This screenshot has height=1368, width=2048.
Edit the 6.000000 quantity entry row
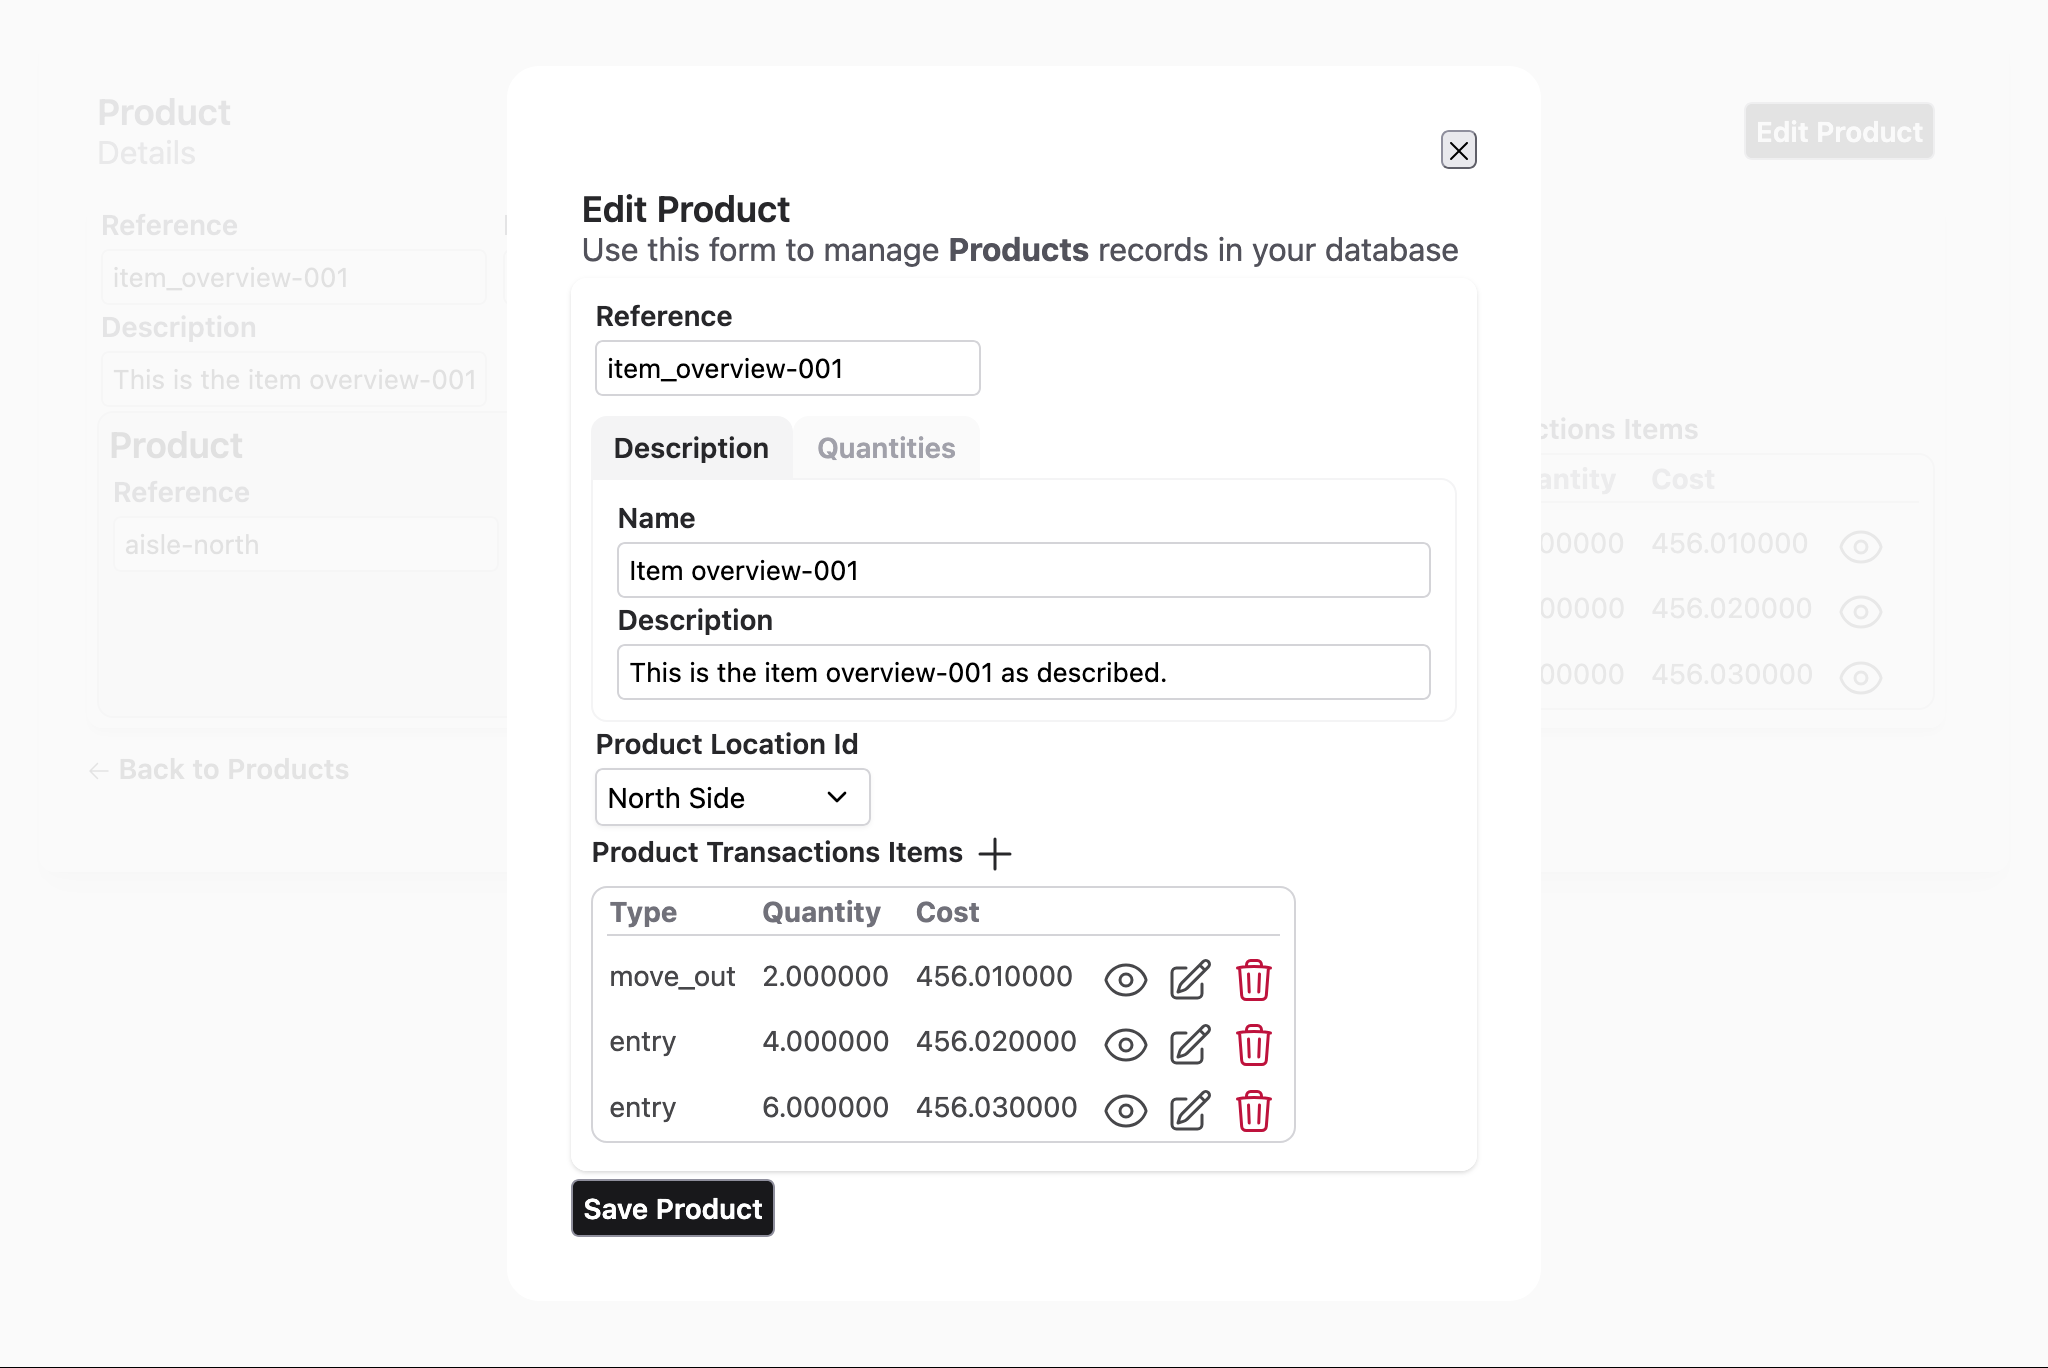(x=1189, y=1110)
